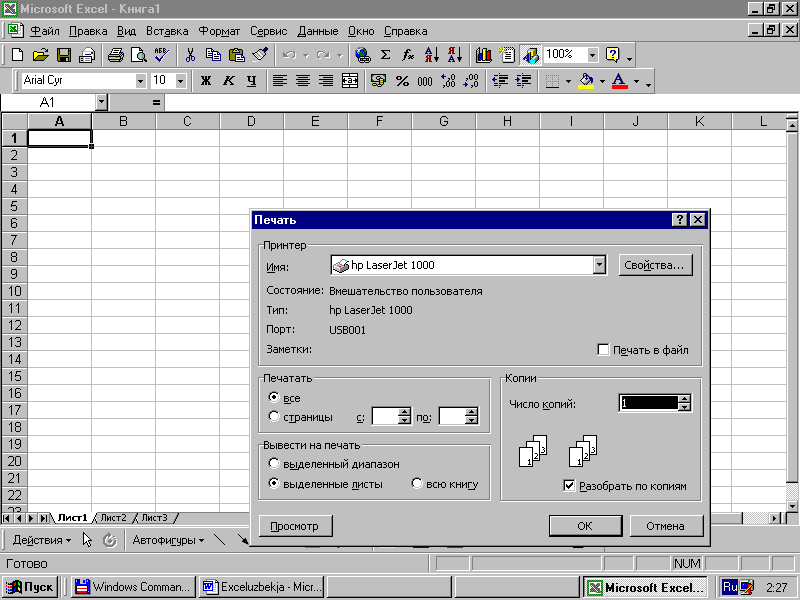Click the 'Число копий' input field
The width and height of the screenshot is (800, 600).
coord(649,403)
